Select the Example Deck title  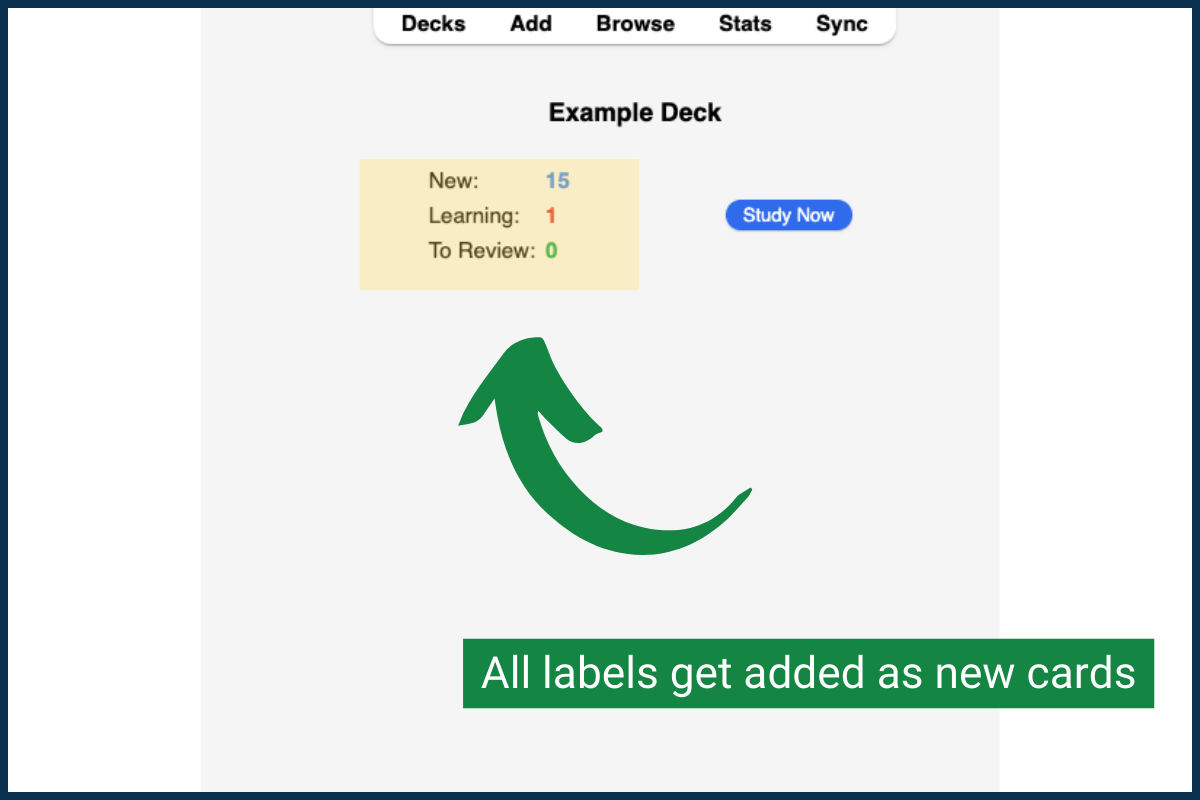(x=634, y=113)
